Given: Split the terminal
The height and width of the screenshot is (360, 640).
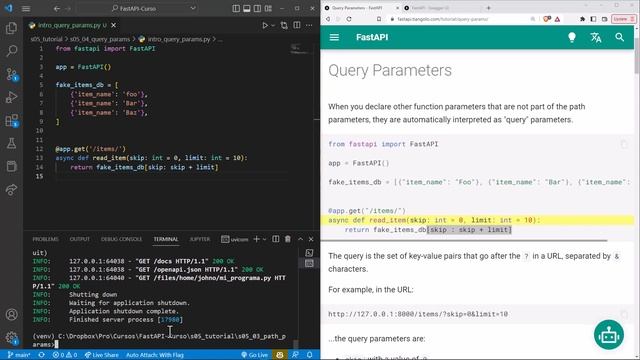Looking at the screenshot, I should 276,239.
